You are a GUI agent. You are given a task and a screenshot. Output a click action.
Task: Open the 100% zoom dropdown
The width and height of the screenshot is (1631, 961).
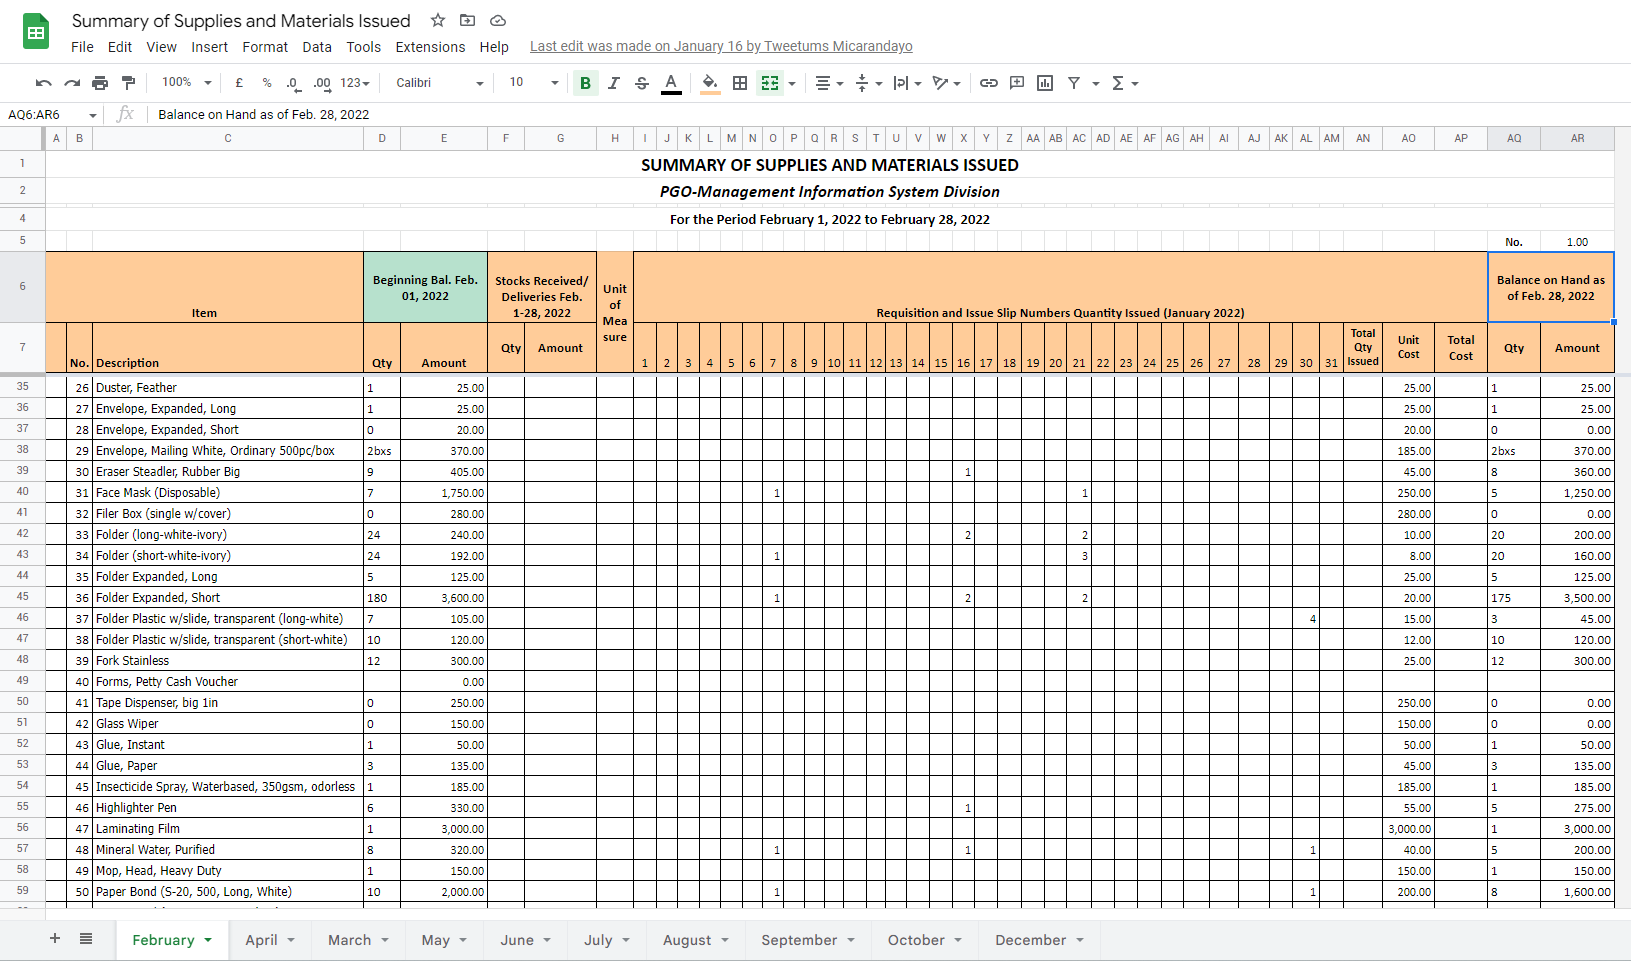click(x=187, y=83)
